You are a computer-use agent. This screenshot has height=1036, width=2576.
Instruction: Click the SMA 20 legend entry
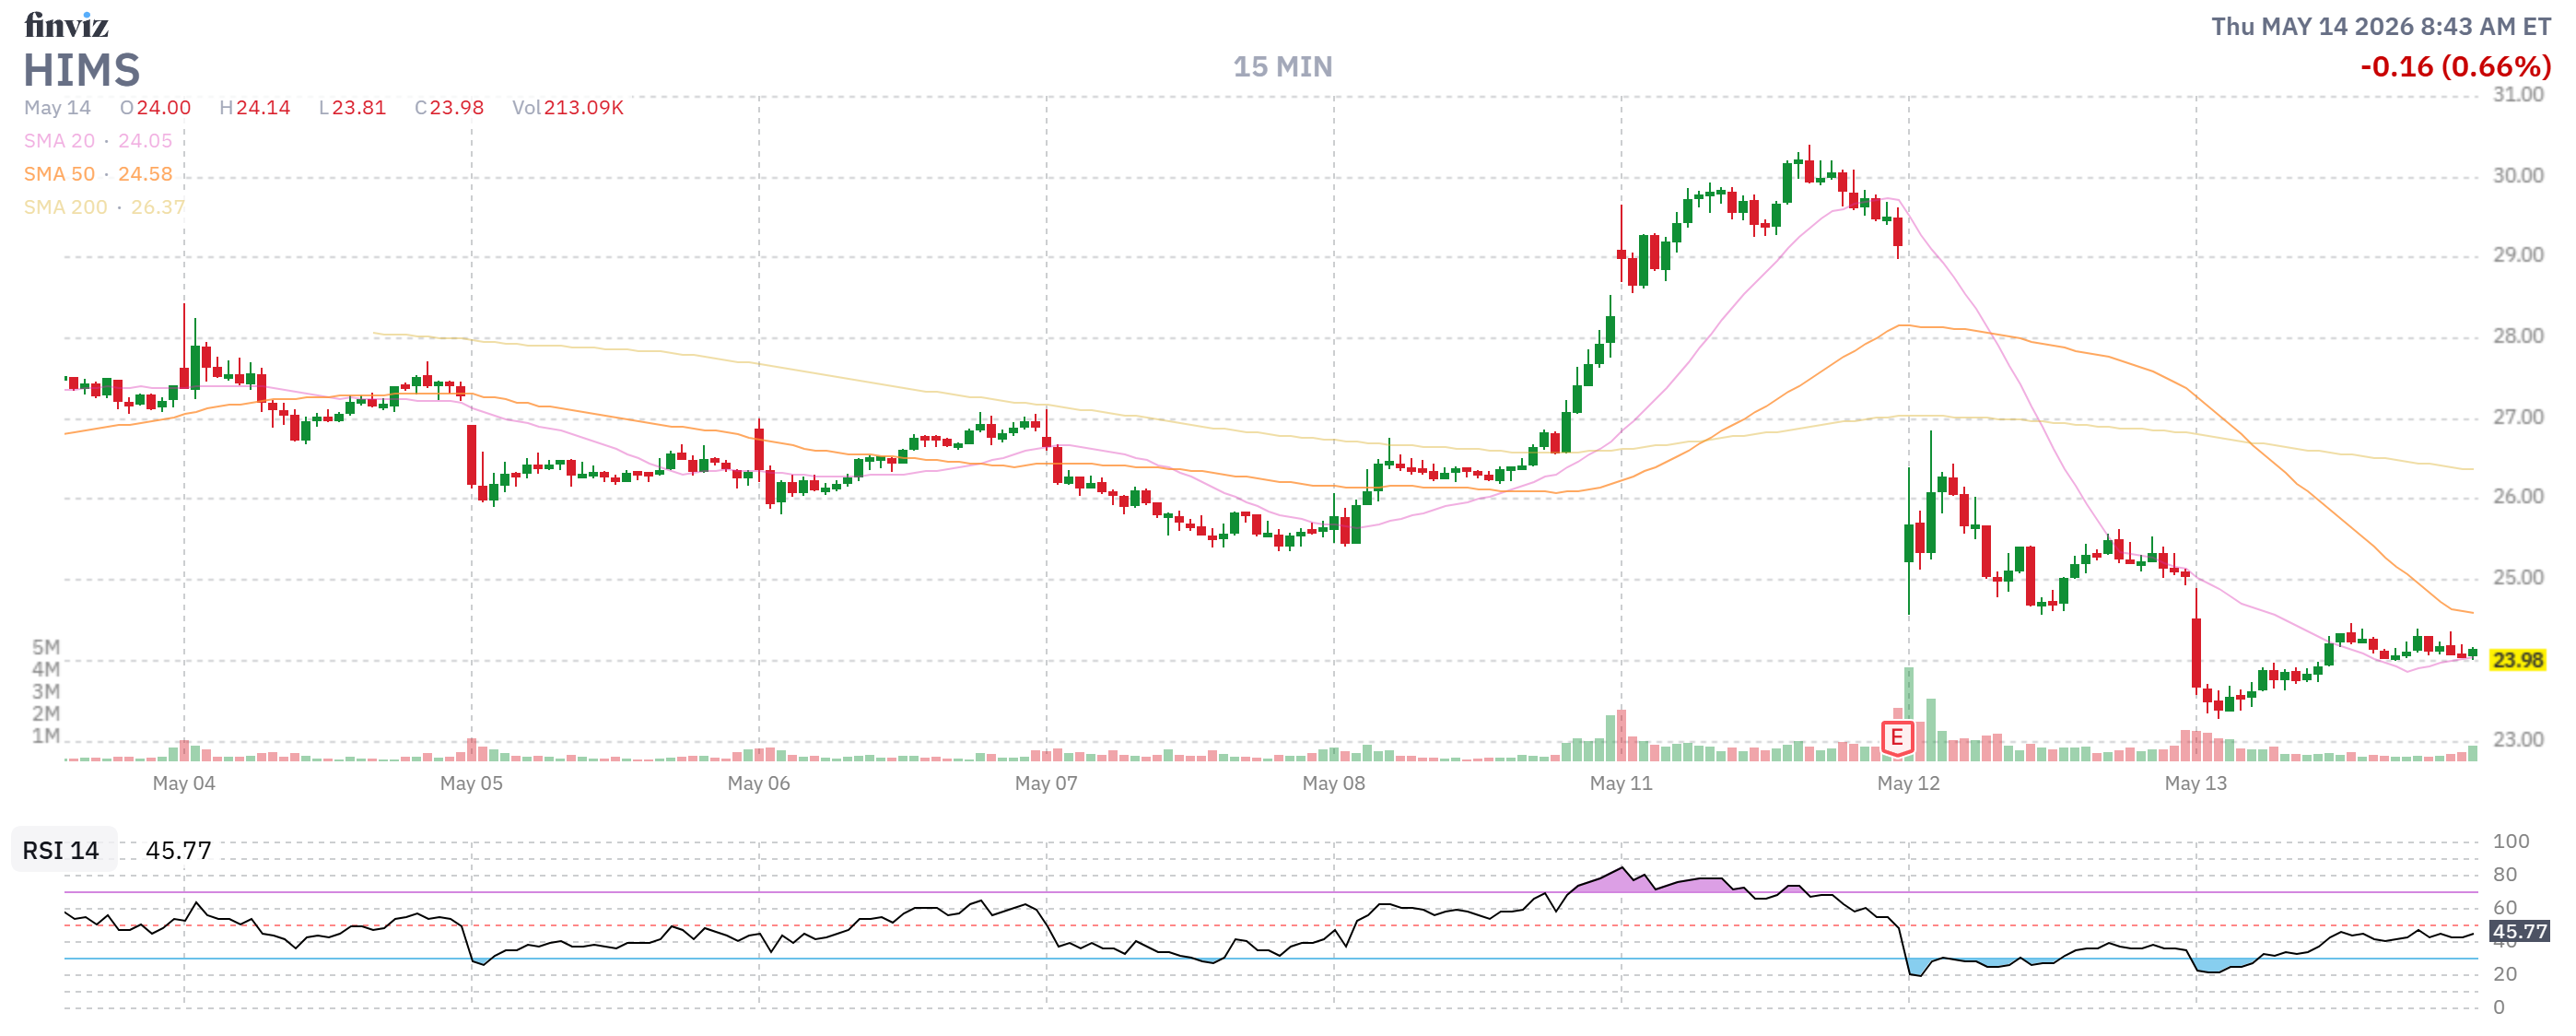[x=98, y=141]
